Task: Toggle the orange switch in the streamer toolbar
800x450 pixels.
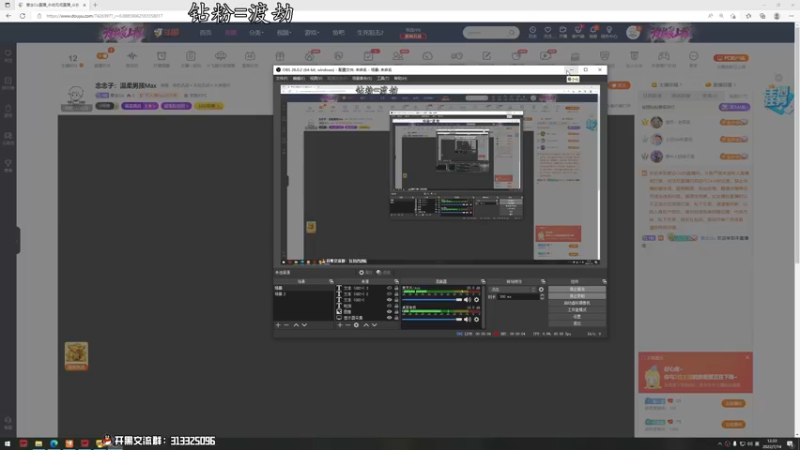Action: (x=102, y=56)
